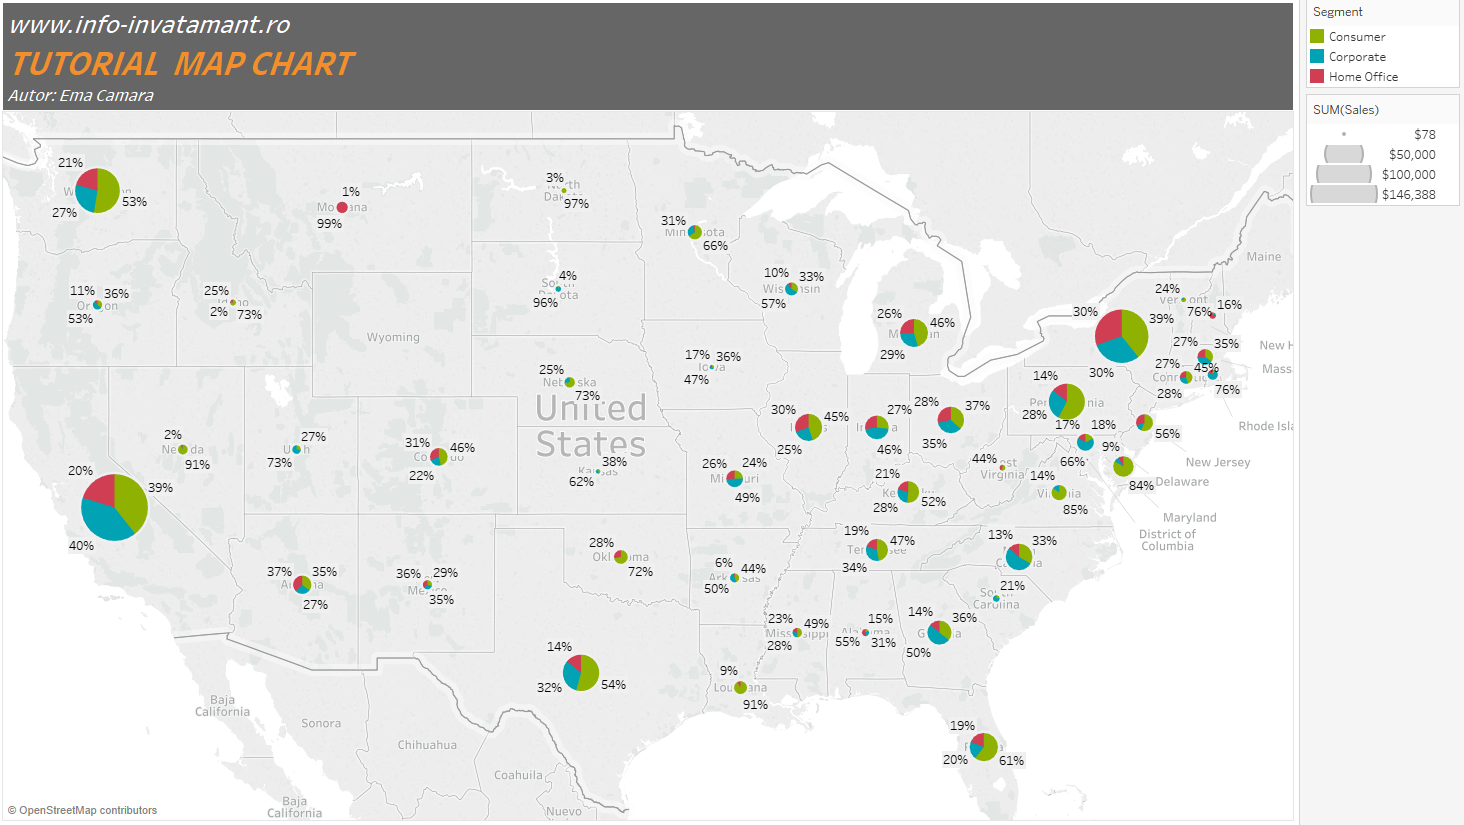1464x825 pixels.
Task: Select the Wisconsin pie chart
Action: click(791, 289)
